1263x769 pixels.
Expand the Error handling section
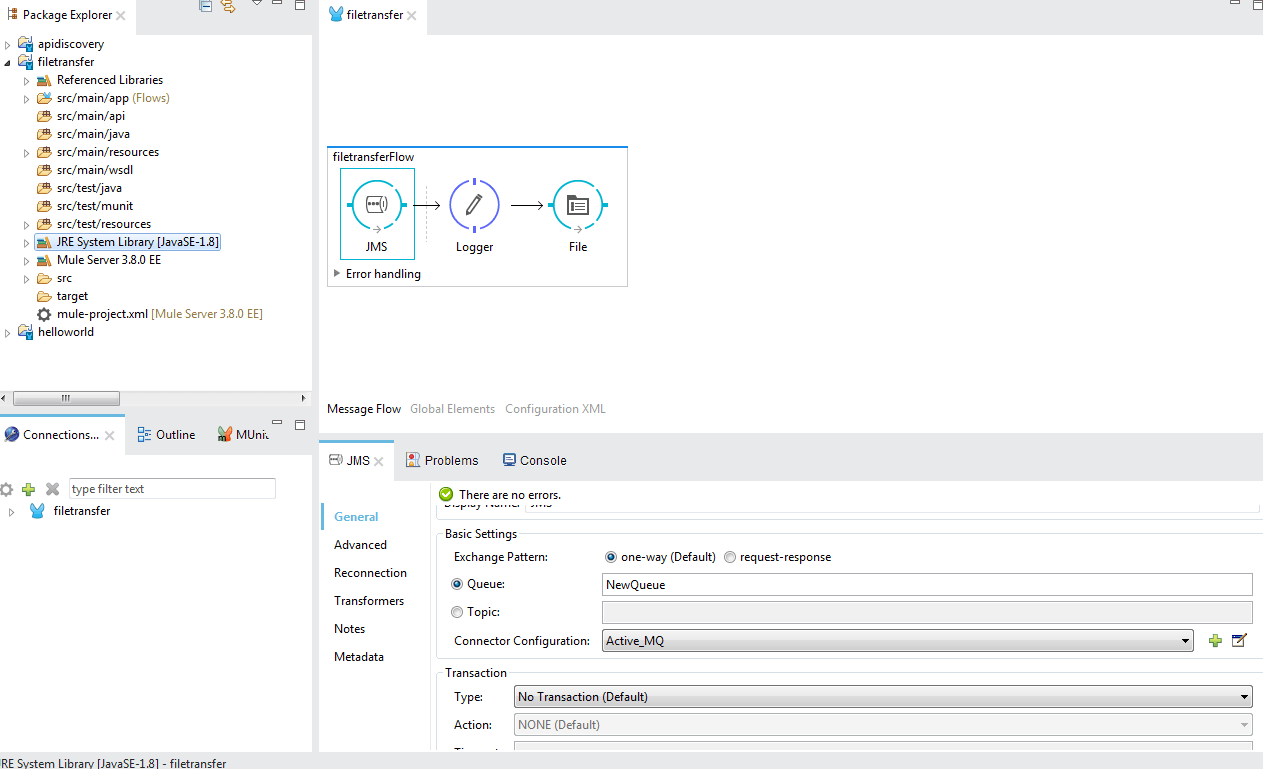pyautogui.click(x=337, y=273)
